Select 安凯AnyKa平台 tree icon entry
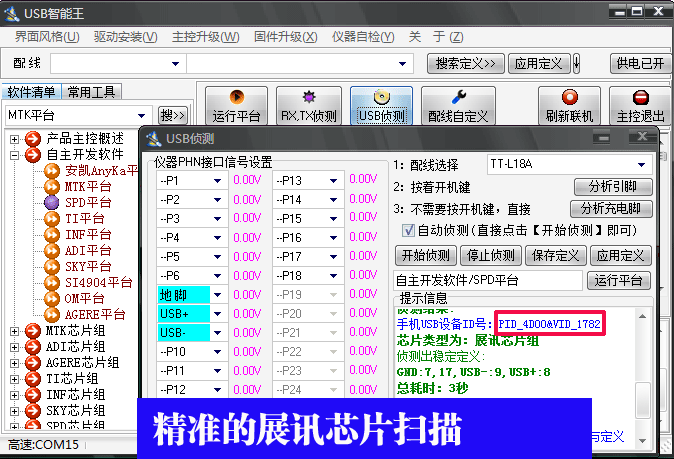The image size is (674, 459). [x=52, y=171]
